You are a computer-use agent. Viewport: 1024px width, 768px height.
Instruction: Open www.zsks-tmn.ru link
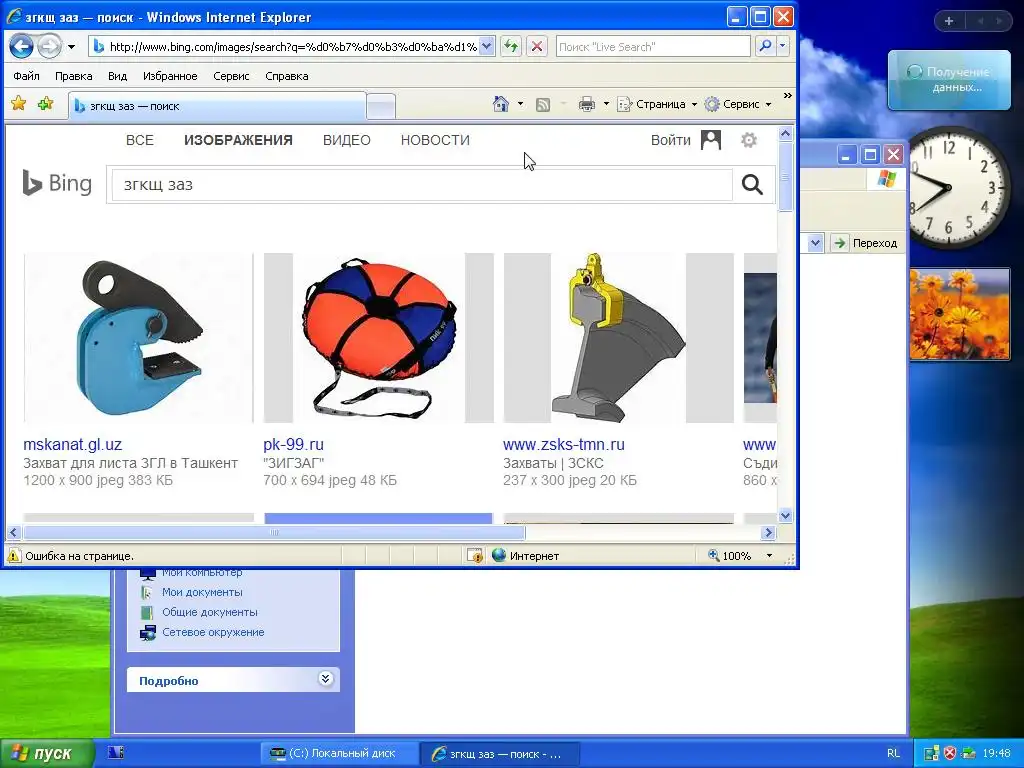click(x=564, y=445)
